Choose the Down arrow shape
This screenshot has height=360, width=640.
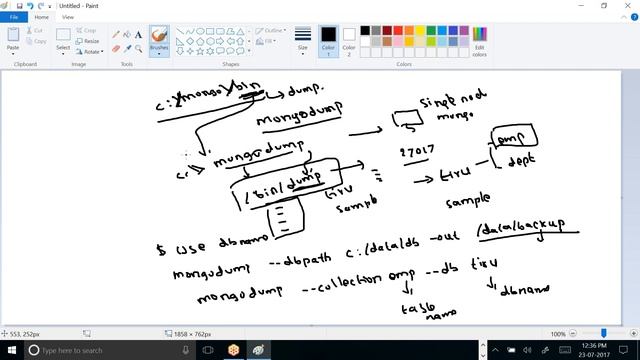pos(180,51)
